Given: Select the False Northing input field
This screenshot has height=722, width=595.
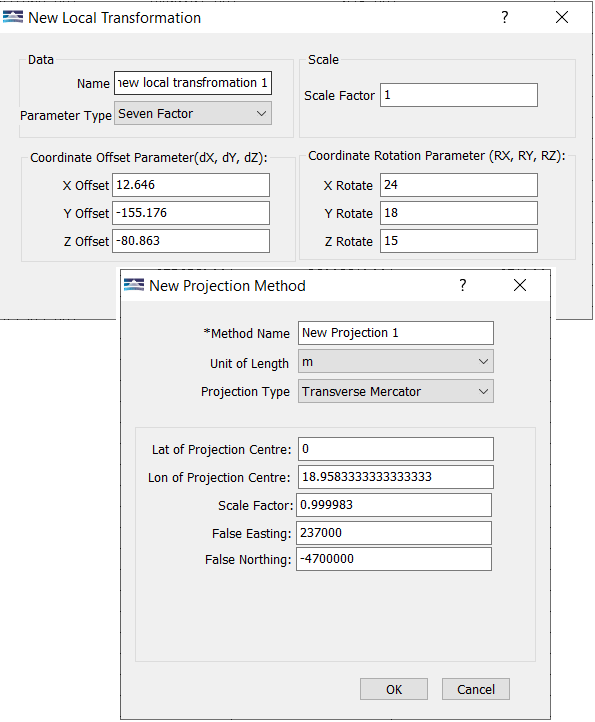Looking at the screenshot, I should click(x=394, y=559).
